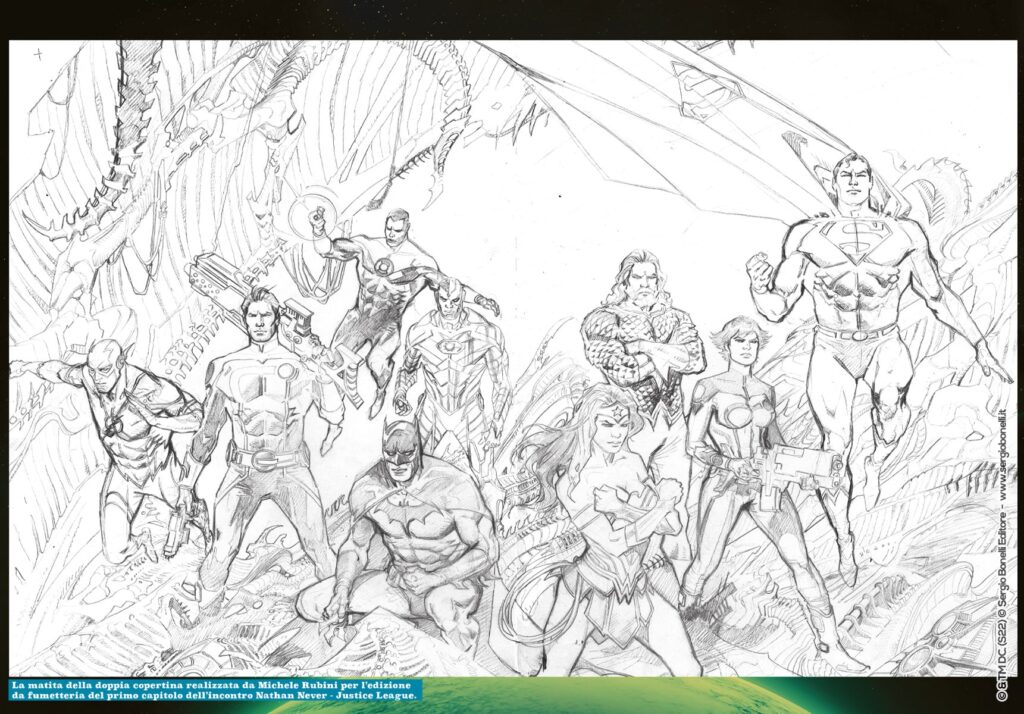
Task: Click the Sergio Bonelli Editore copyright text
Action: [x=1001, y=575]
